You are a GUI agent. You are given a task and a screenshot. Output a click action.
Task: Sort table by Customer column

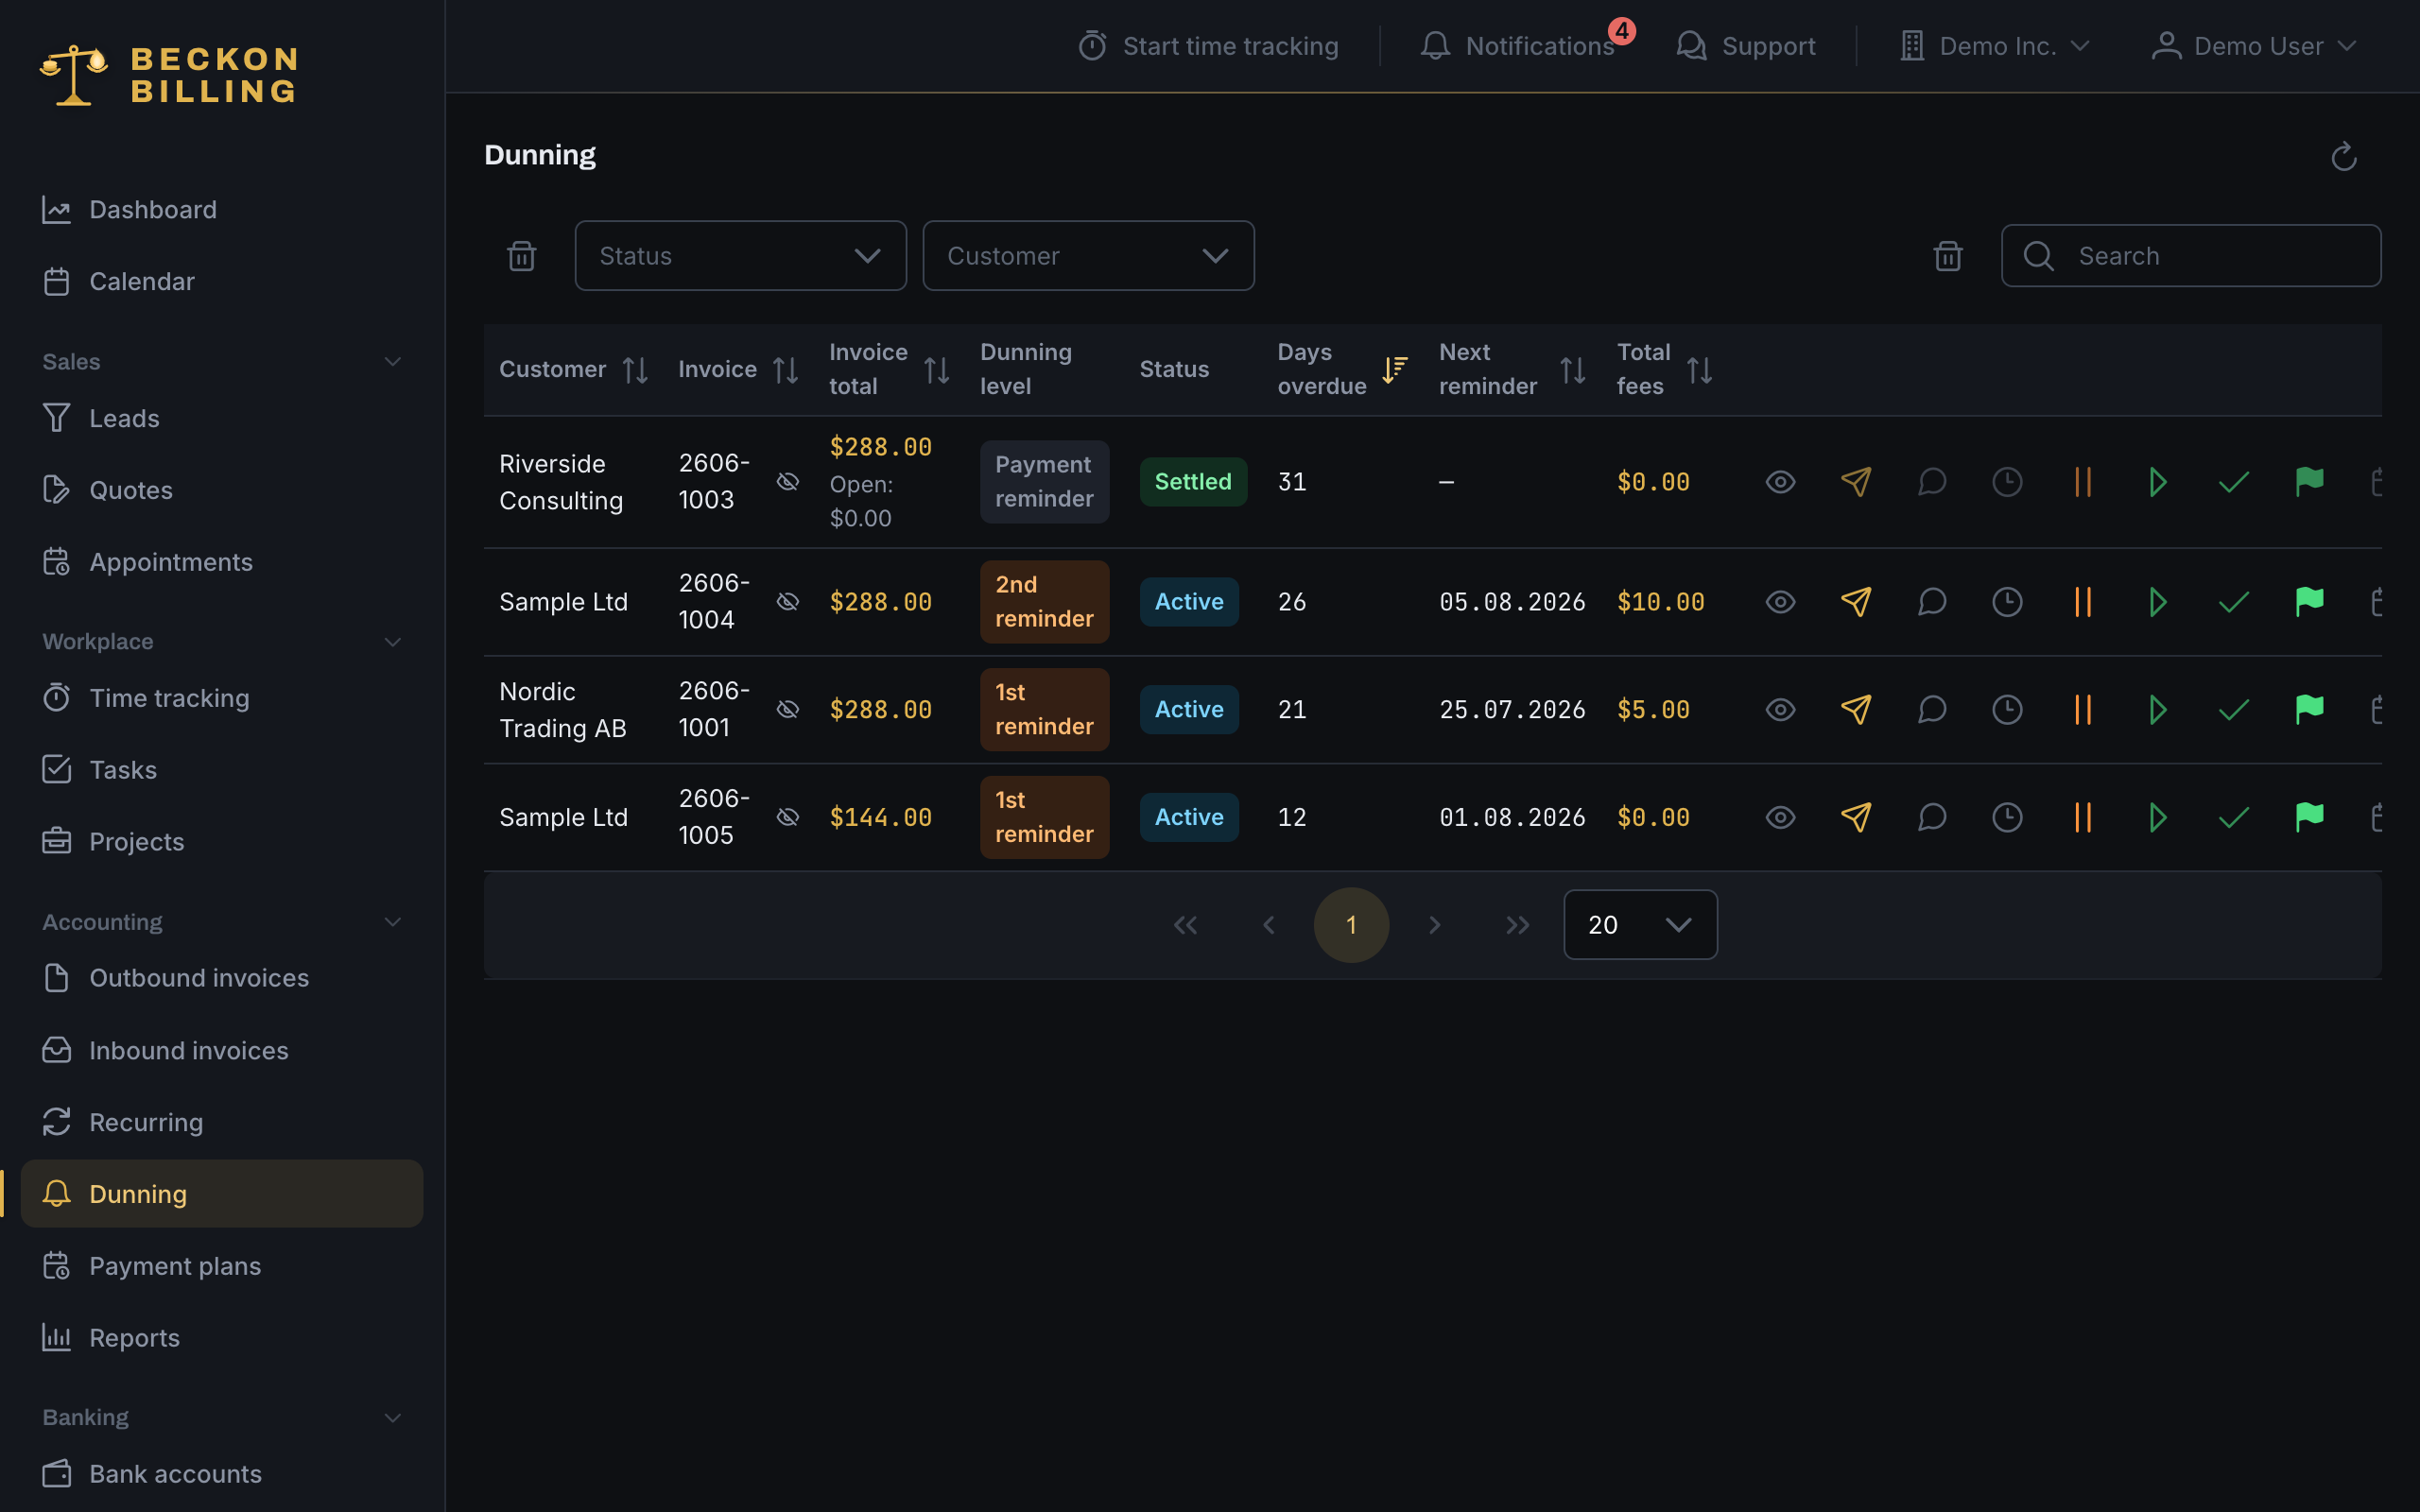tap(574, 370)
